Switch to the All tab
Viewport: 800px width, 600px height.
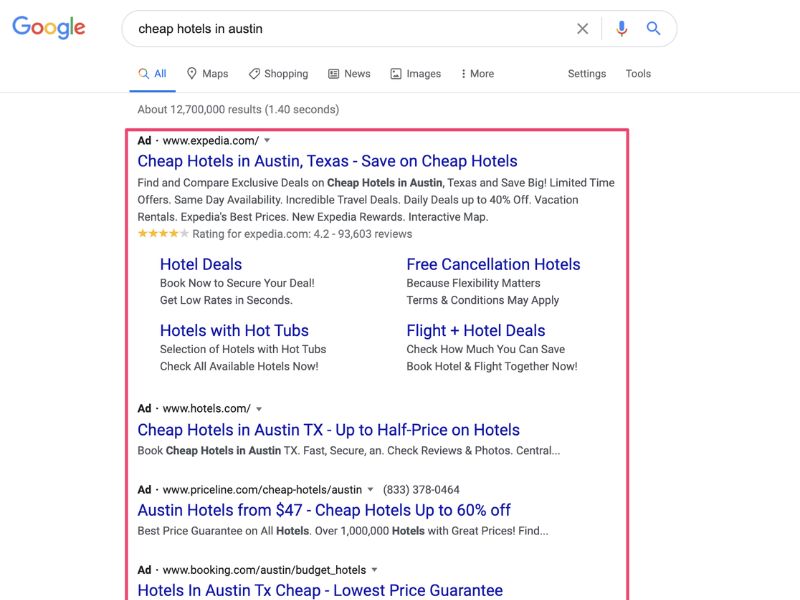point(153,73)
